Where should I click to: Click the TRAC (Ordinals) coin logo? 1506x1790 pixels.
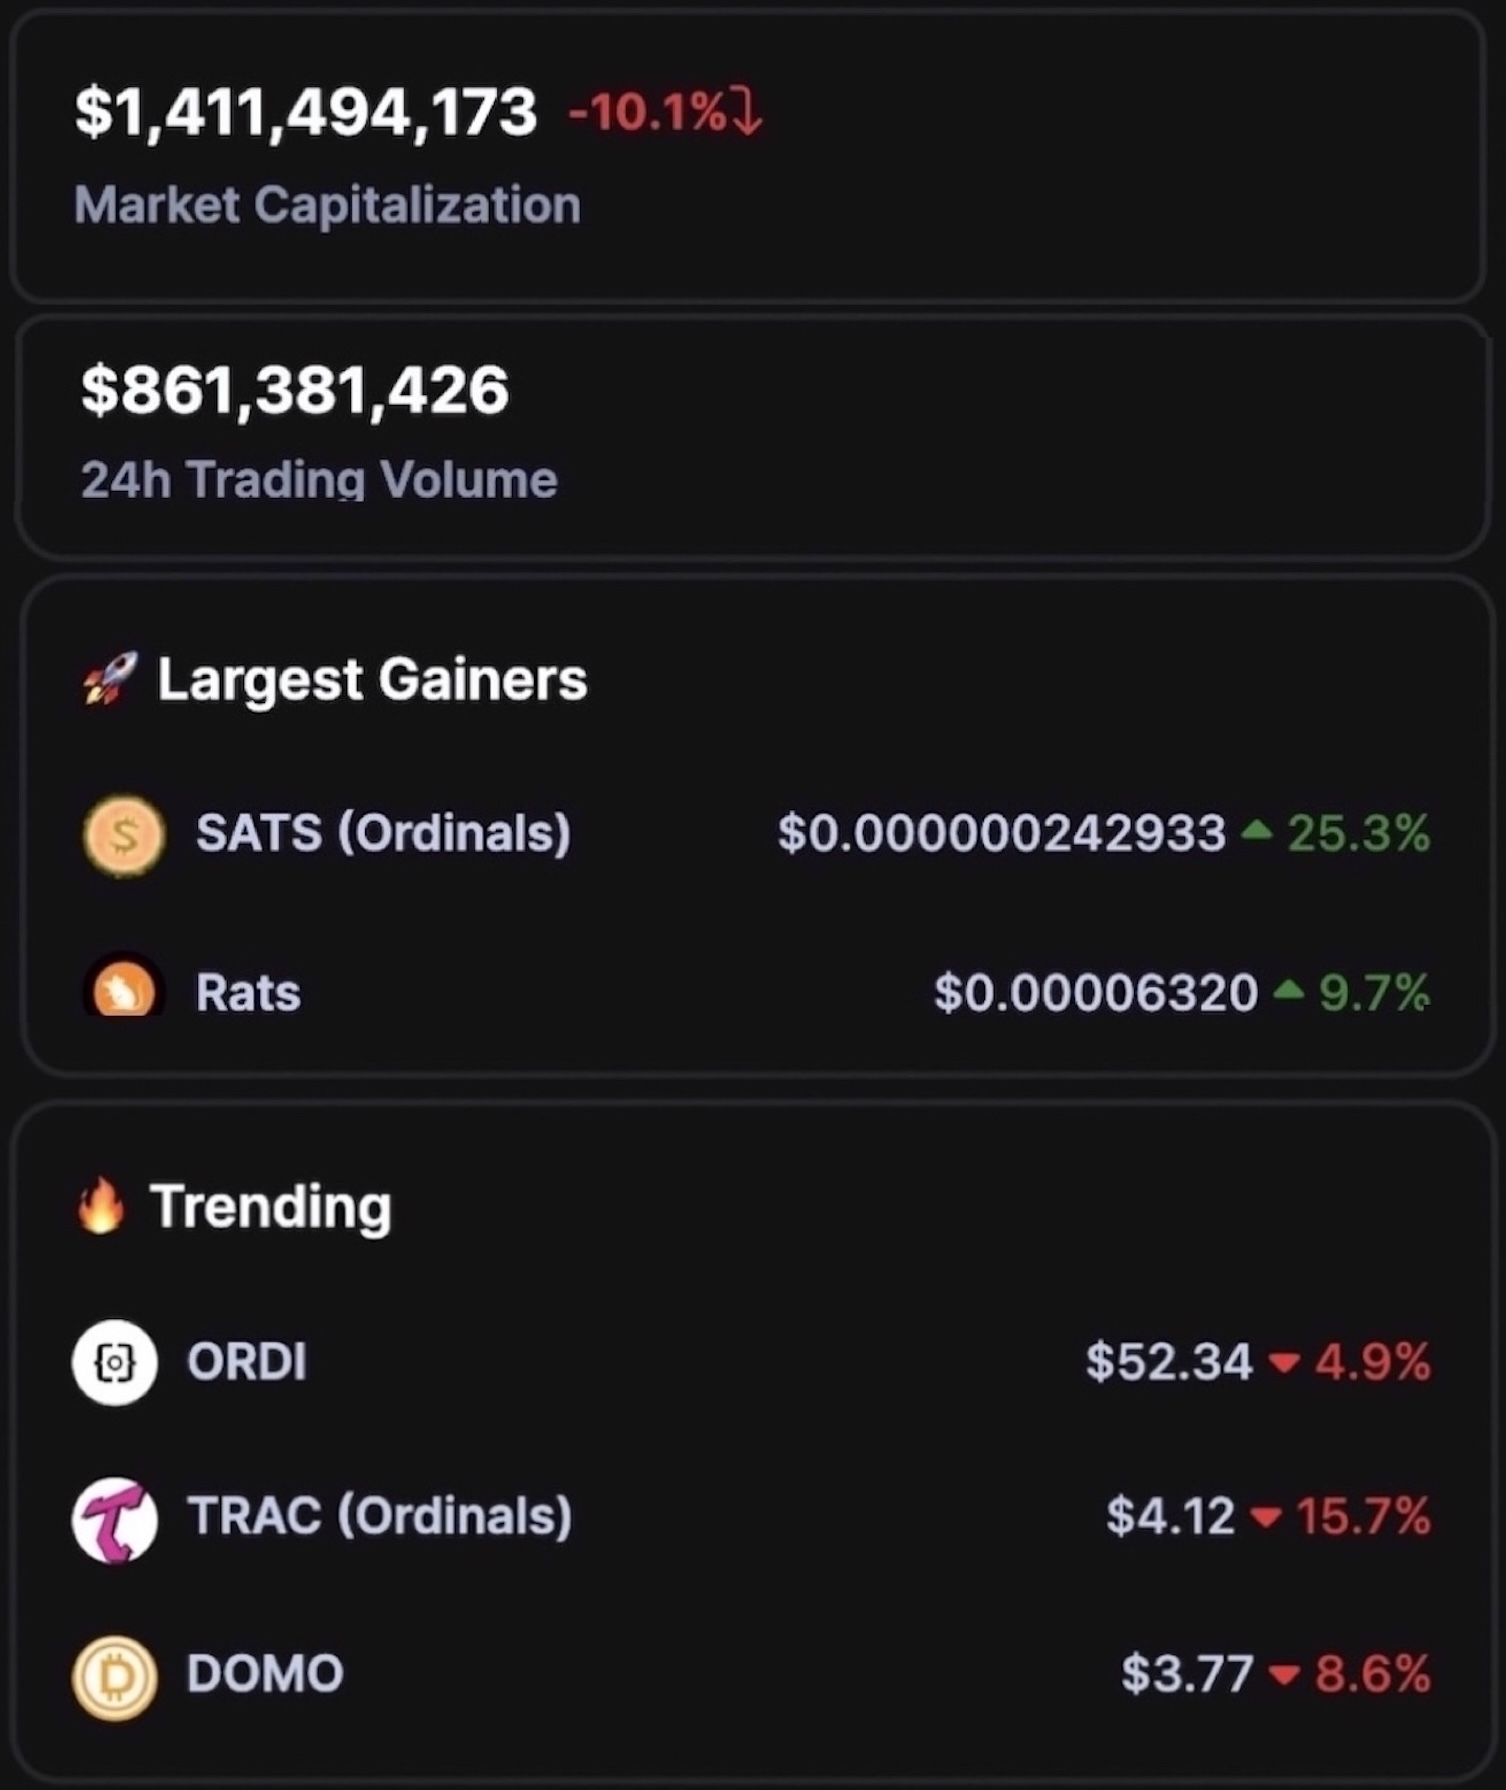click(x=115, y=1519)
